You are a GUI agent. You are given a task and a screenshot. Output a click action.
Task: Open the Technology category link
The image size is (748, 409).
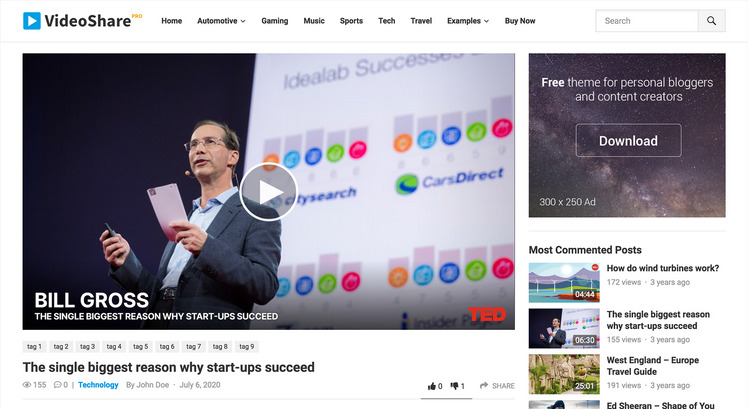(x=98, y=385)
